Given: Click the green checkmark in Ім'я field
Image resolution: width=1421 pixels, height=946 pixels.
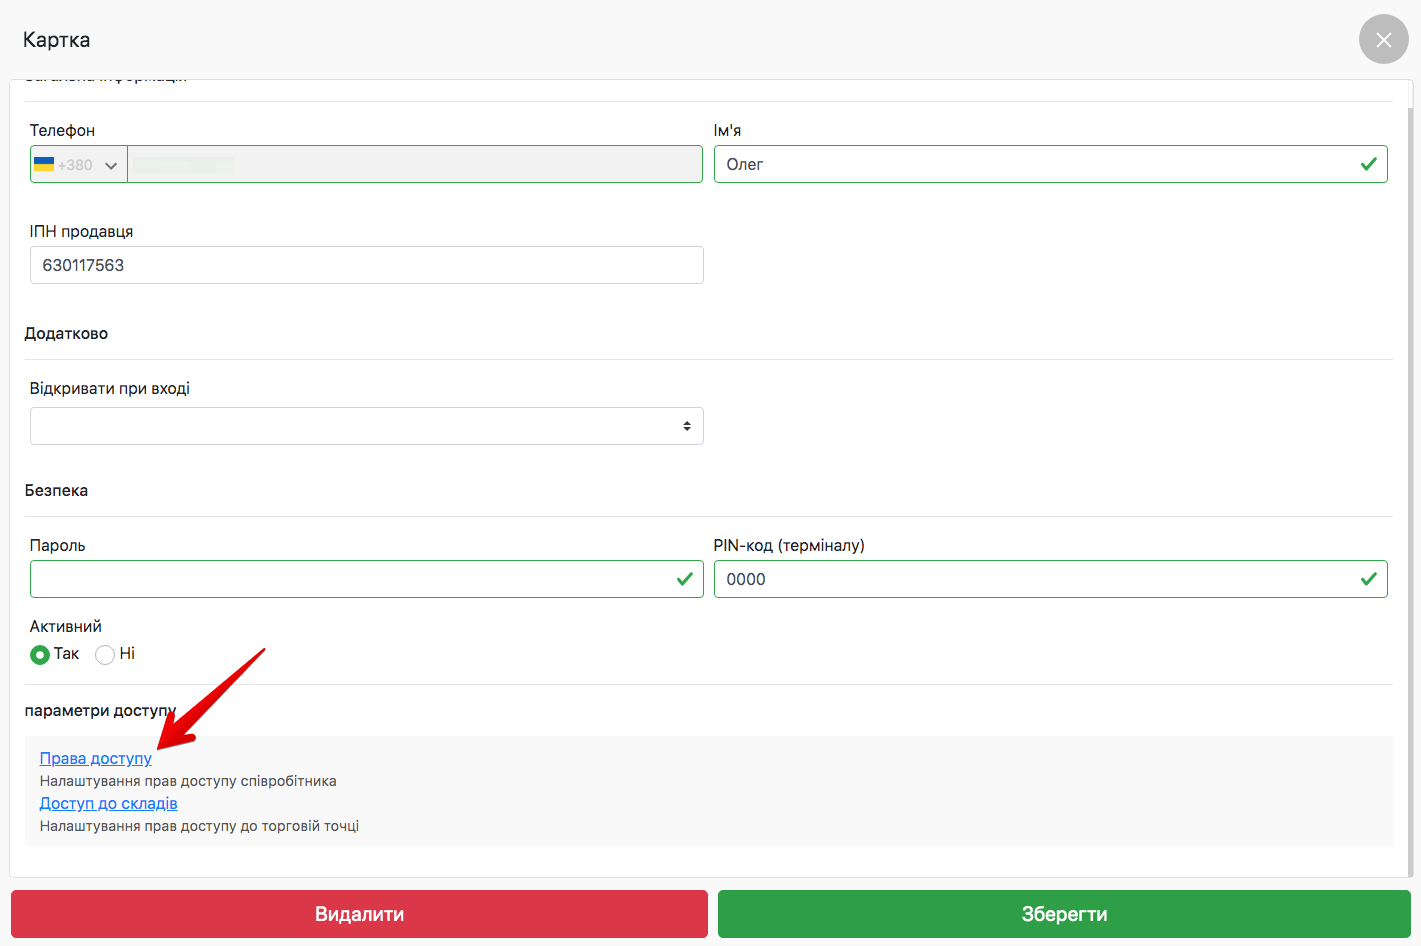Looking at the screenshot, I should click(x=1368, y=164).
